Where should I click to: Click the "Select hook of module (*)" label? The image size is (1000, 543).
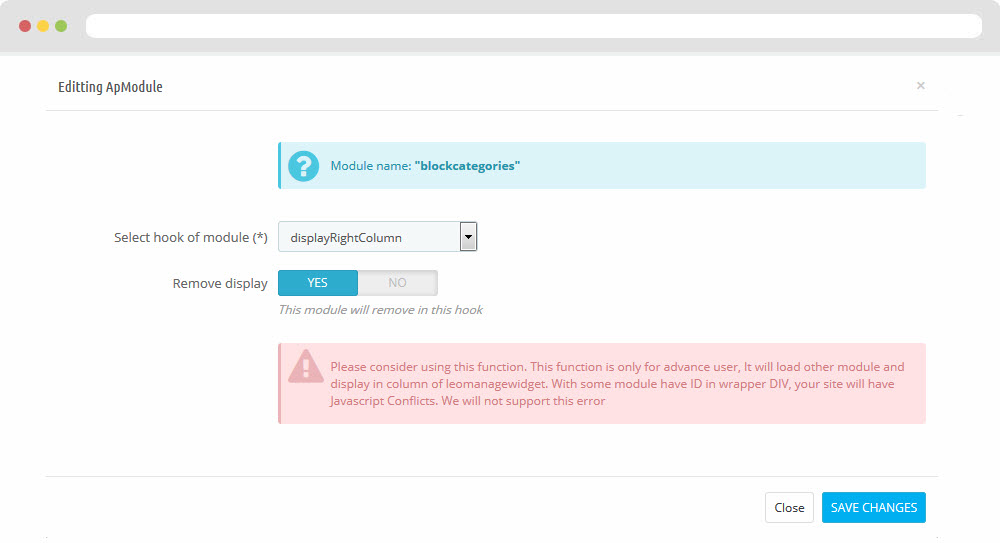click(x=191, y=238)
